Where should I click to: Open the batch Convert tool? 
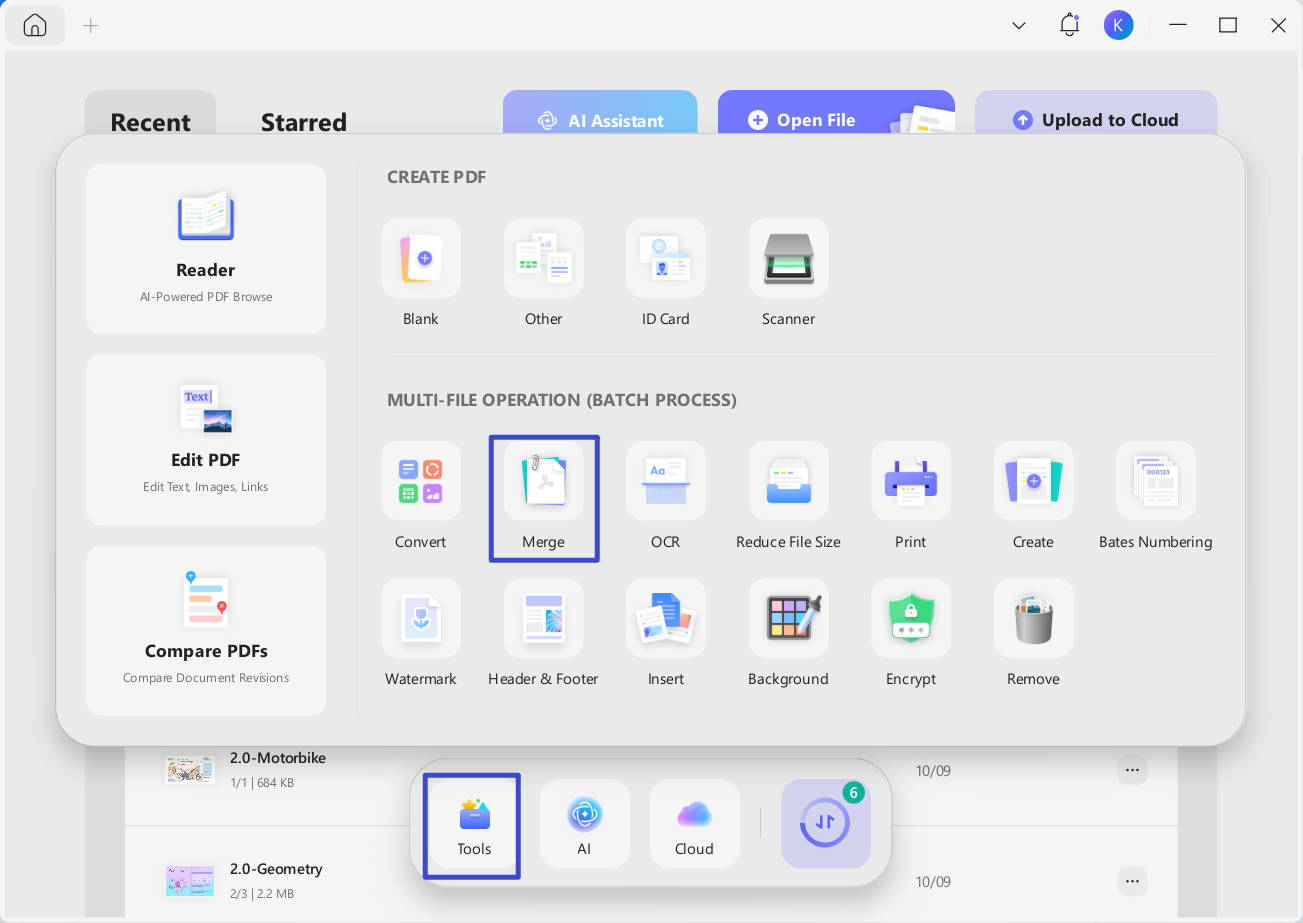pos(421,481)
